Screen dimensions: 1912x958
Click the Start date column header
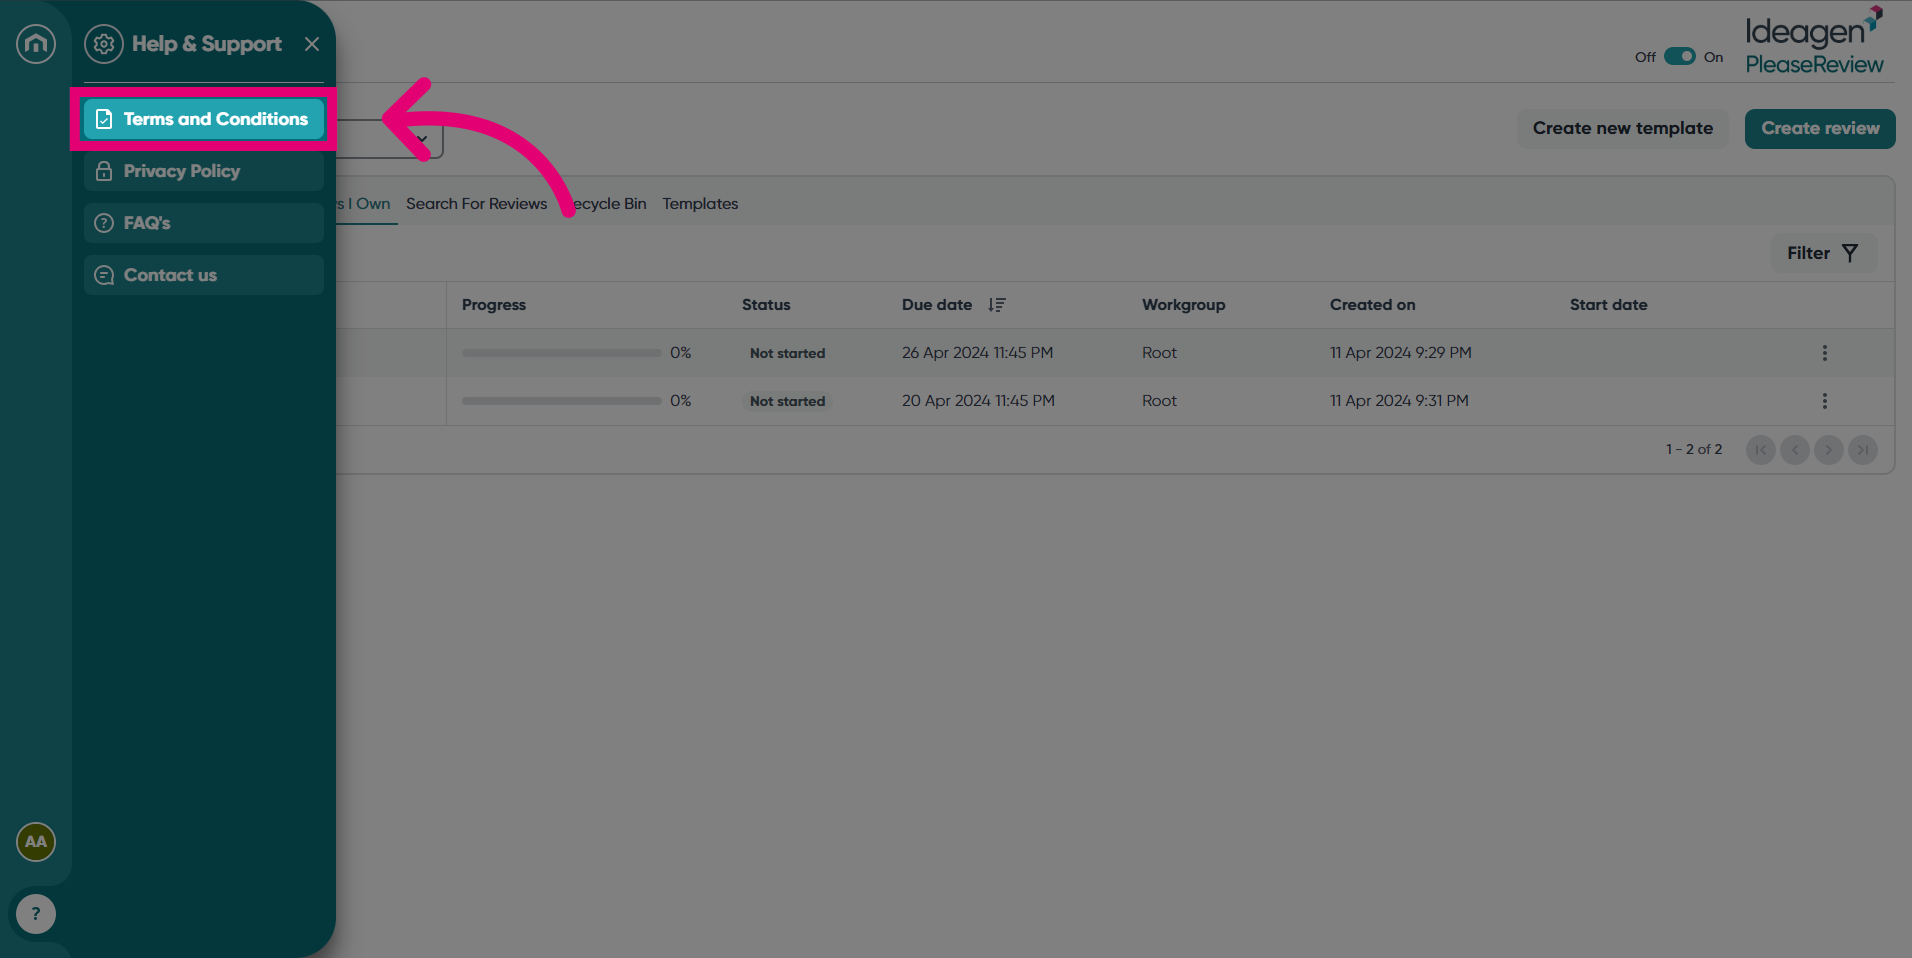coord(1609,305)
